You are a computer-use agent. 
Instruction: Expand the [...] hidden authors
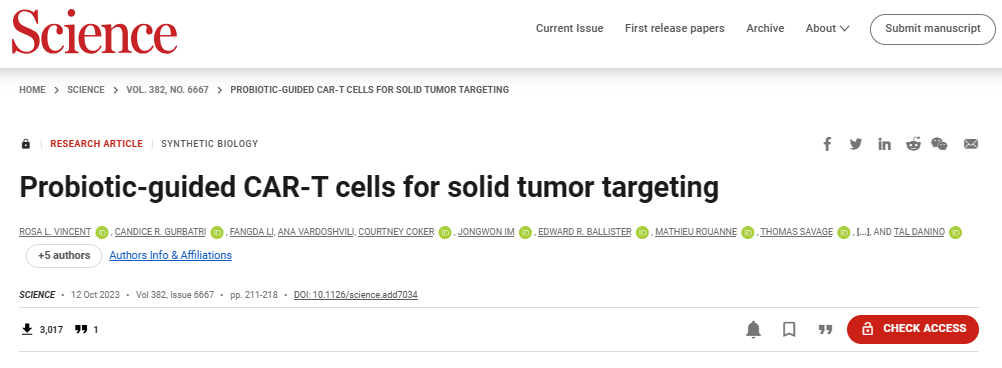pyautogui.click(x=861, y=233)
